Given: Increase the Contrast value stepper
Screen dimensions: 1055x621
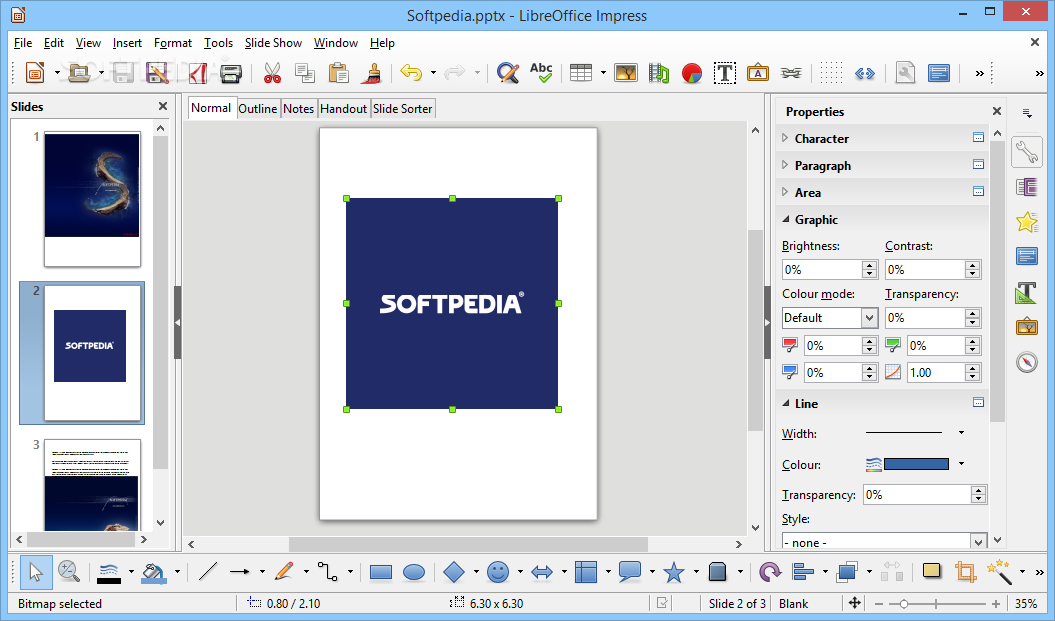Looking at the screenshot, I should (972, 265).
